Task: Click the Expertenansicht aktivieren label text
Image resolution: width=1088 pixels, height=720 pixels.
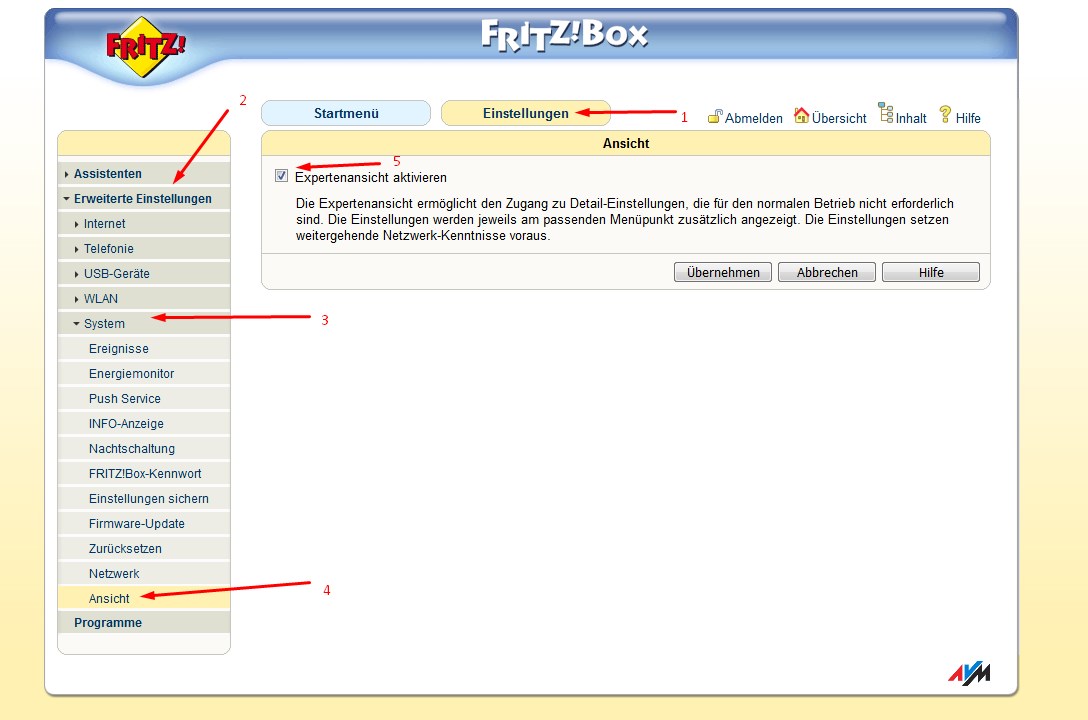Action: point(371,178)
